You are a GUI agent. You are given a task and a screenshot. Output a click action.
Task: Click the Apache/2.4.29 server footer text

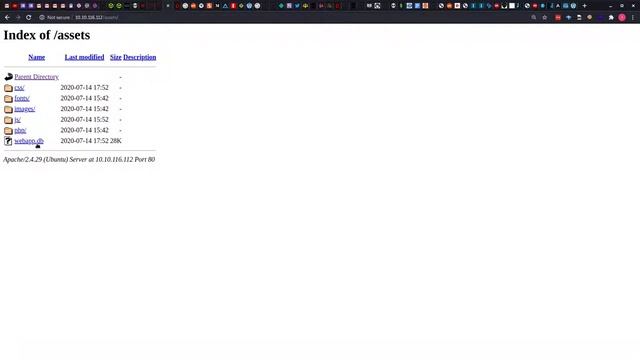[79, 160]
